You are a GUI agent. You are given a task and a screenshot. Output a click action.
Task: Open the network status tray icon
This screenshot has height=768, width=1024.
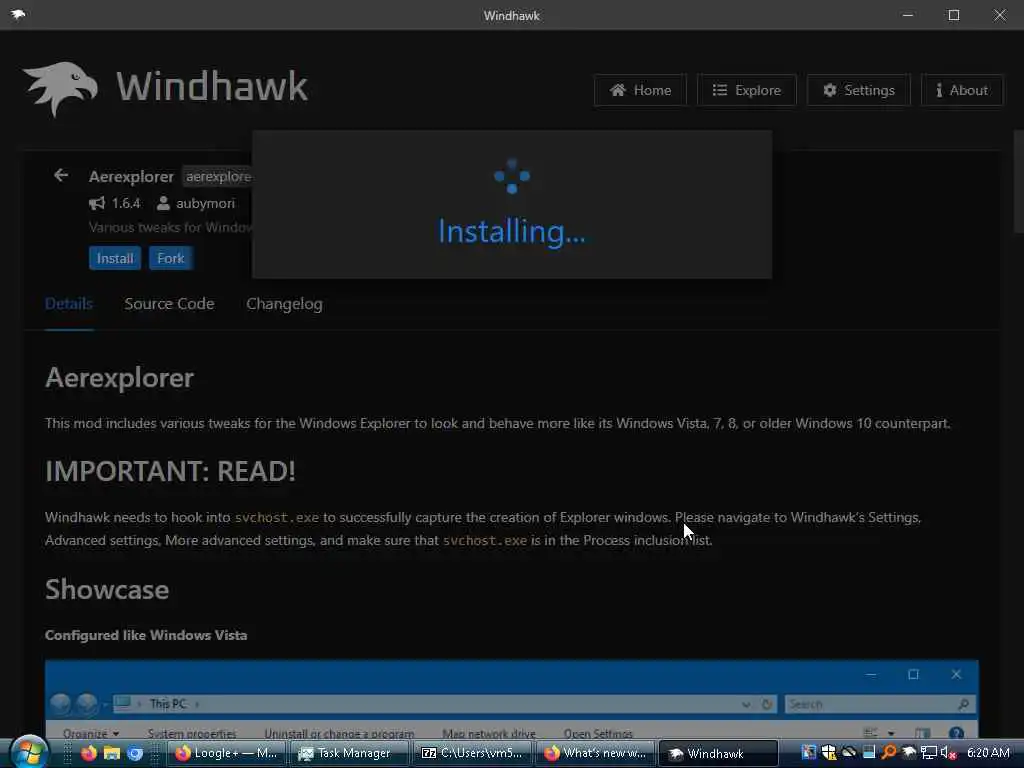click(x=928, y=752)
